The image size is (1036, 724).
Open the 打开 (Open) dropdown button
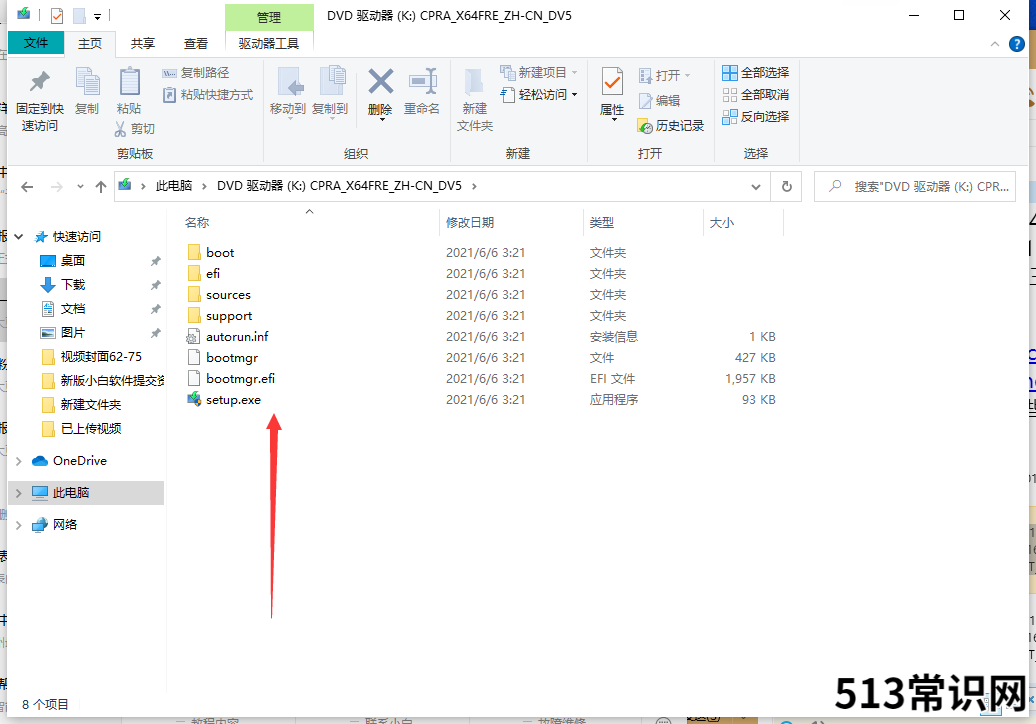click(664, 75)
